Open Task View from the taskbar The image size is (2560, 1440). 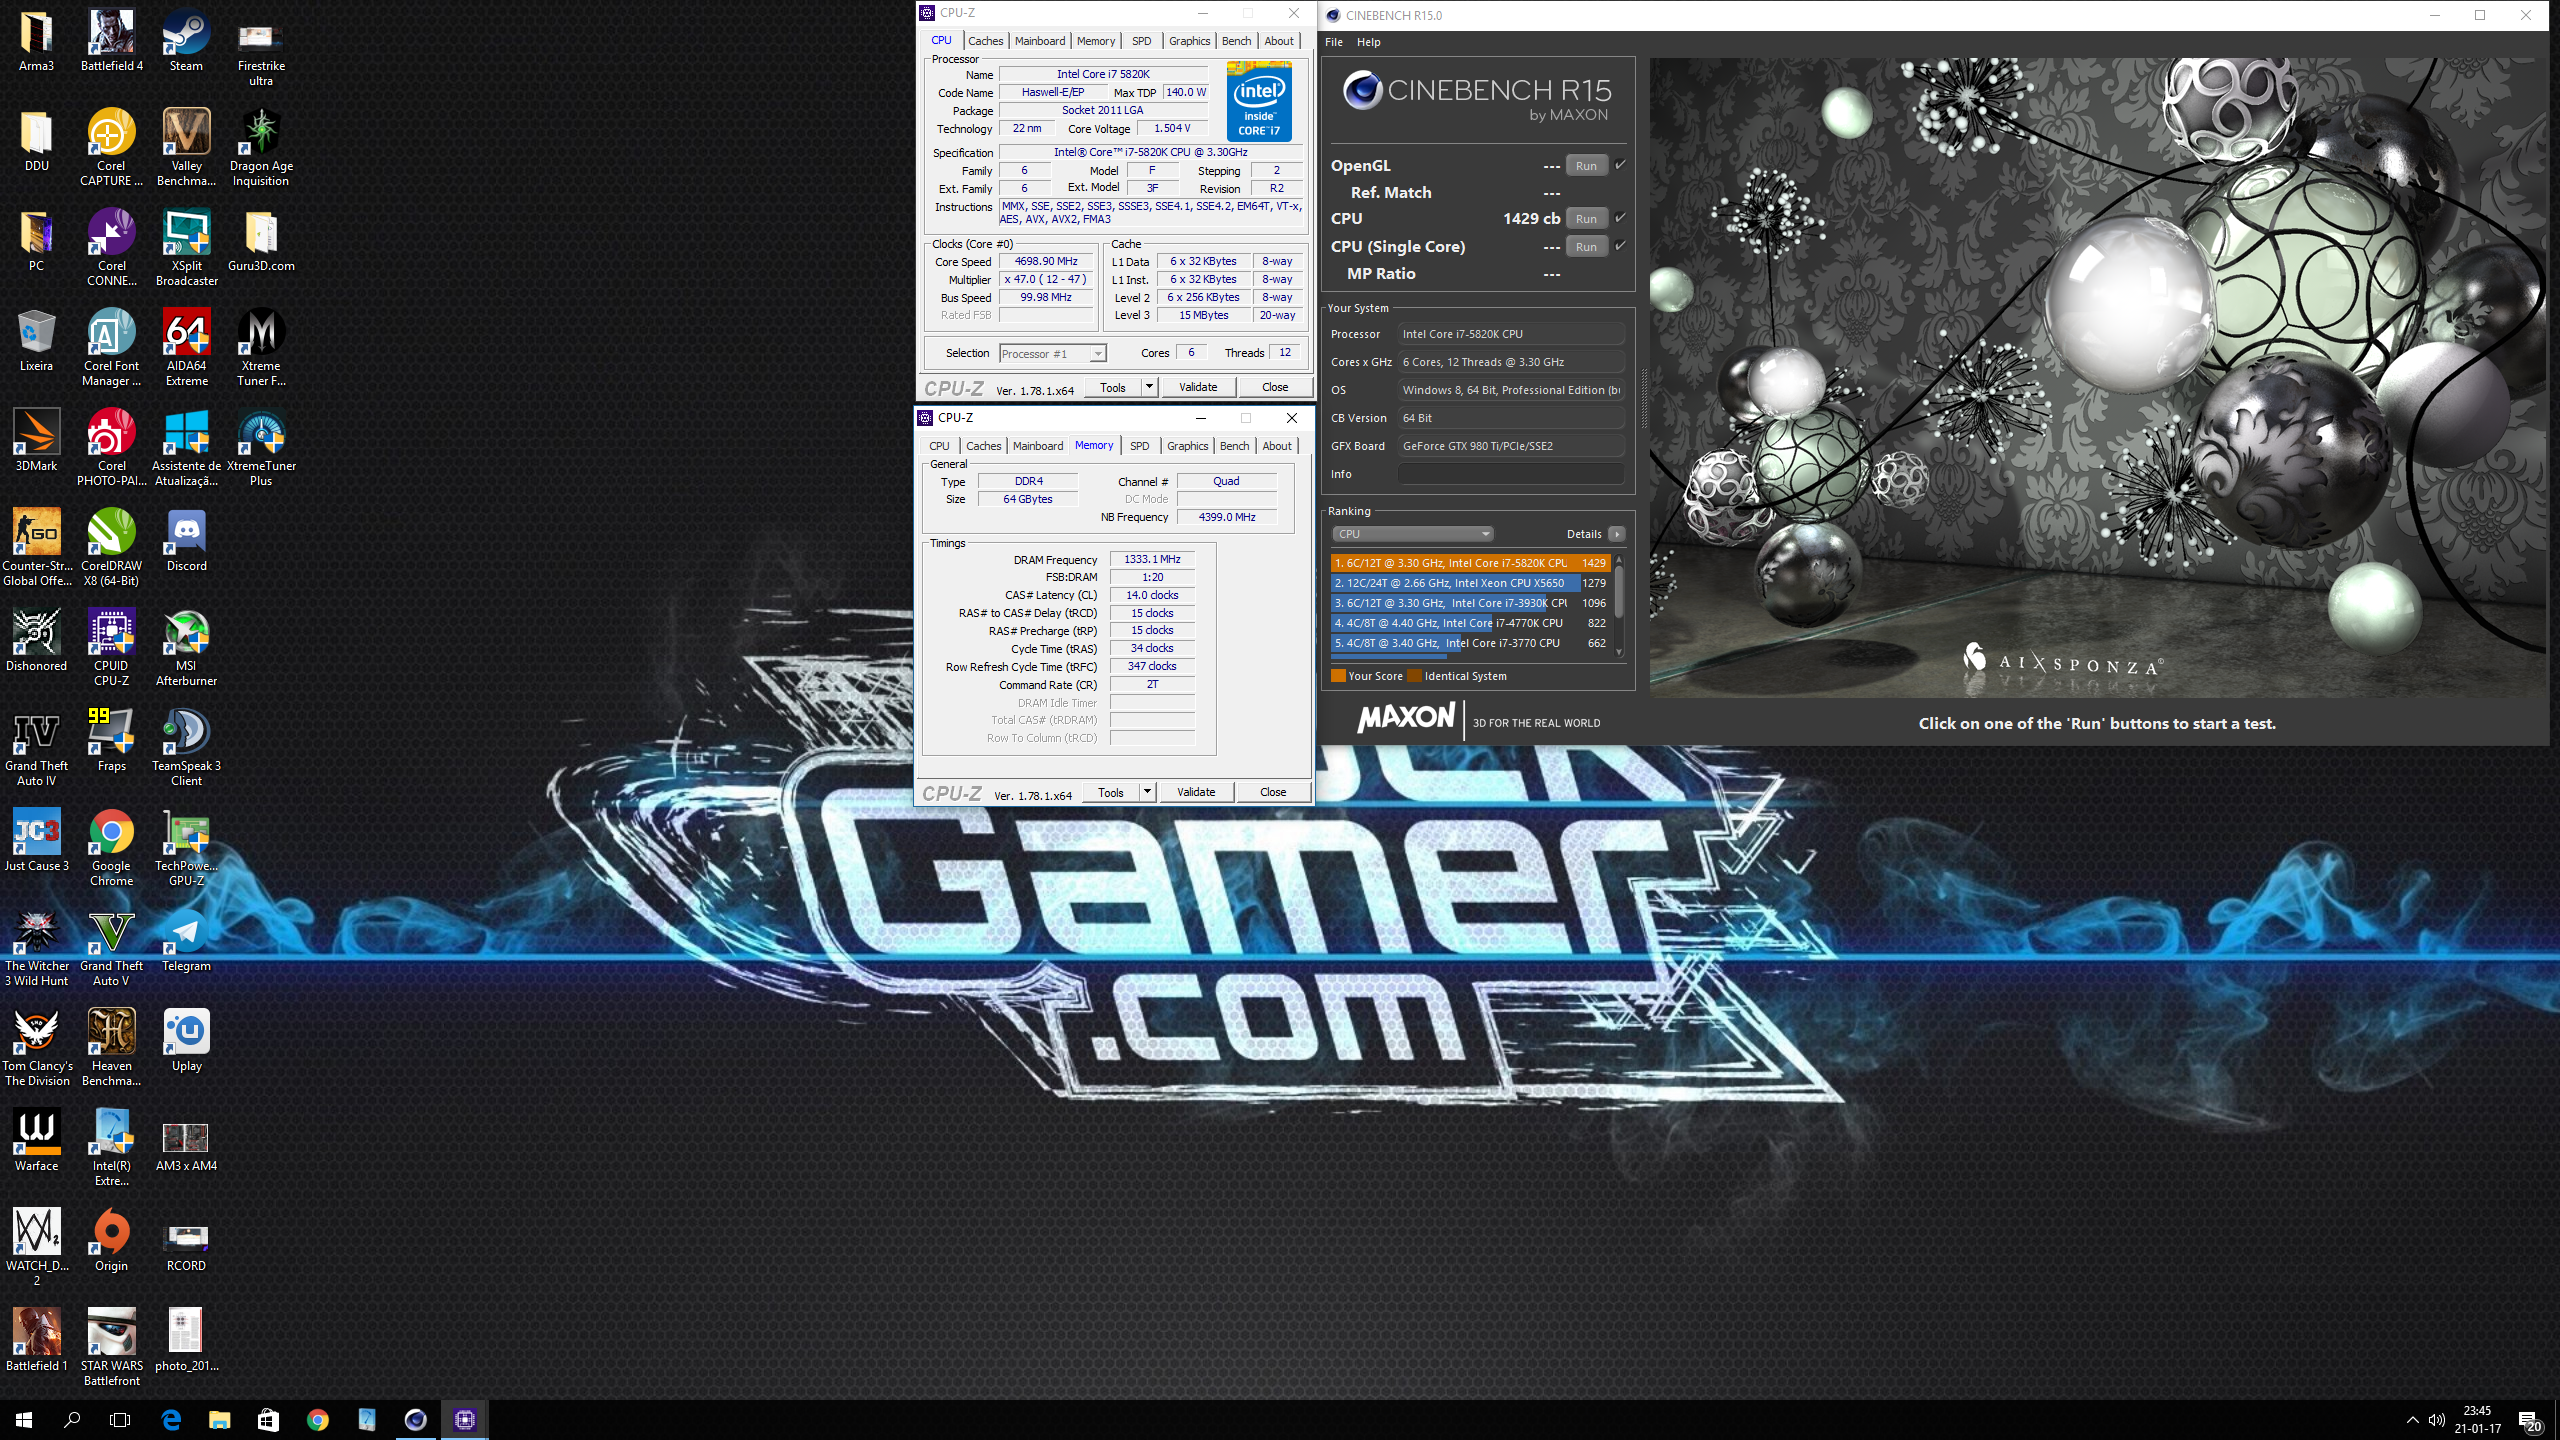pyautogui.click(x=120, y=1419)
